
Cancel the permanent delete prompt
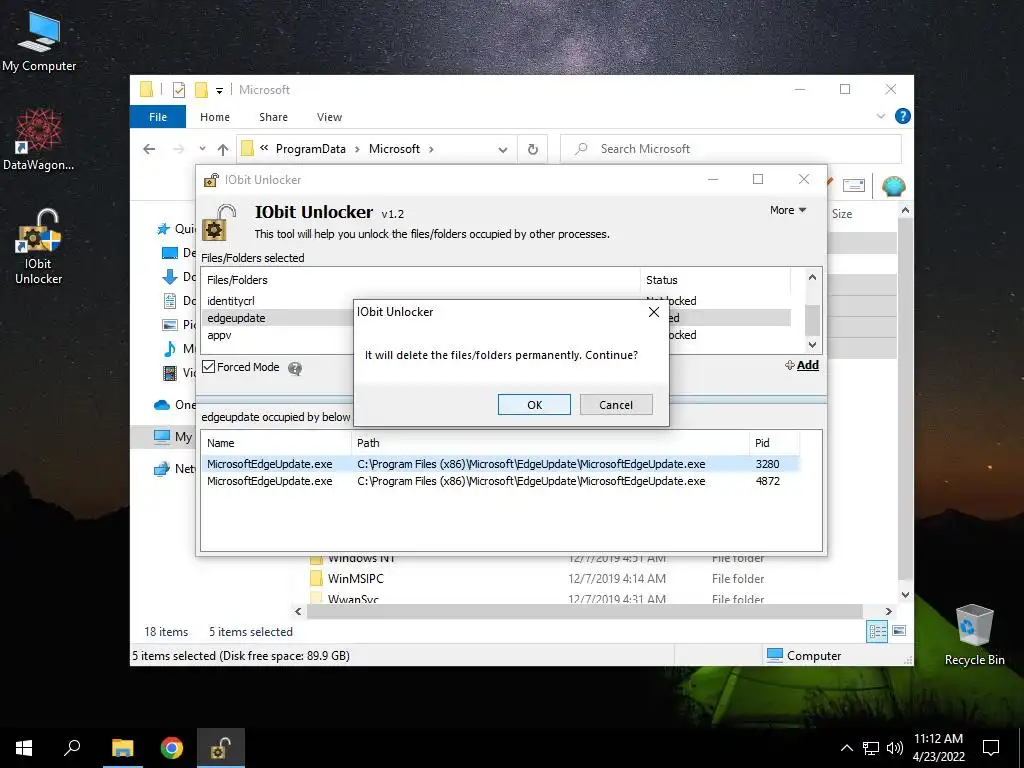point(616,405)
